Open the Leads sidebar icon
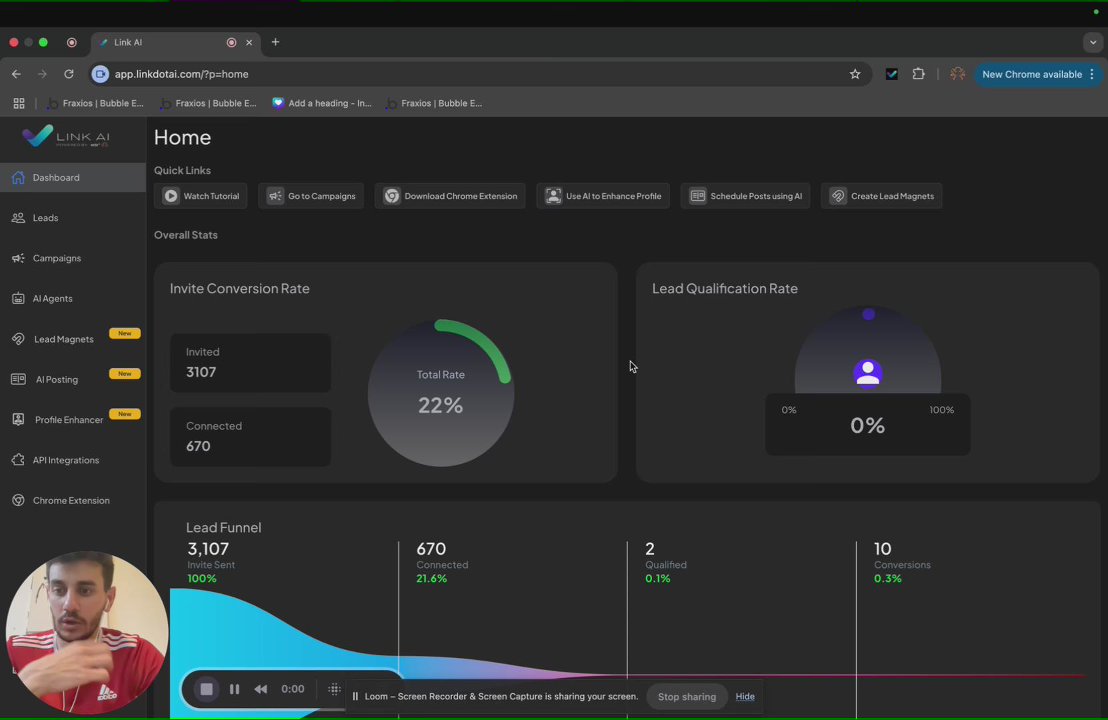 pyautogui.click(x=18, y=218)
